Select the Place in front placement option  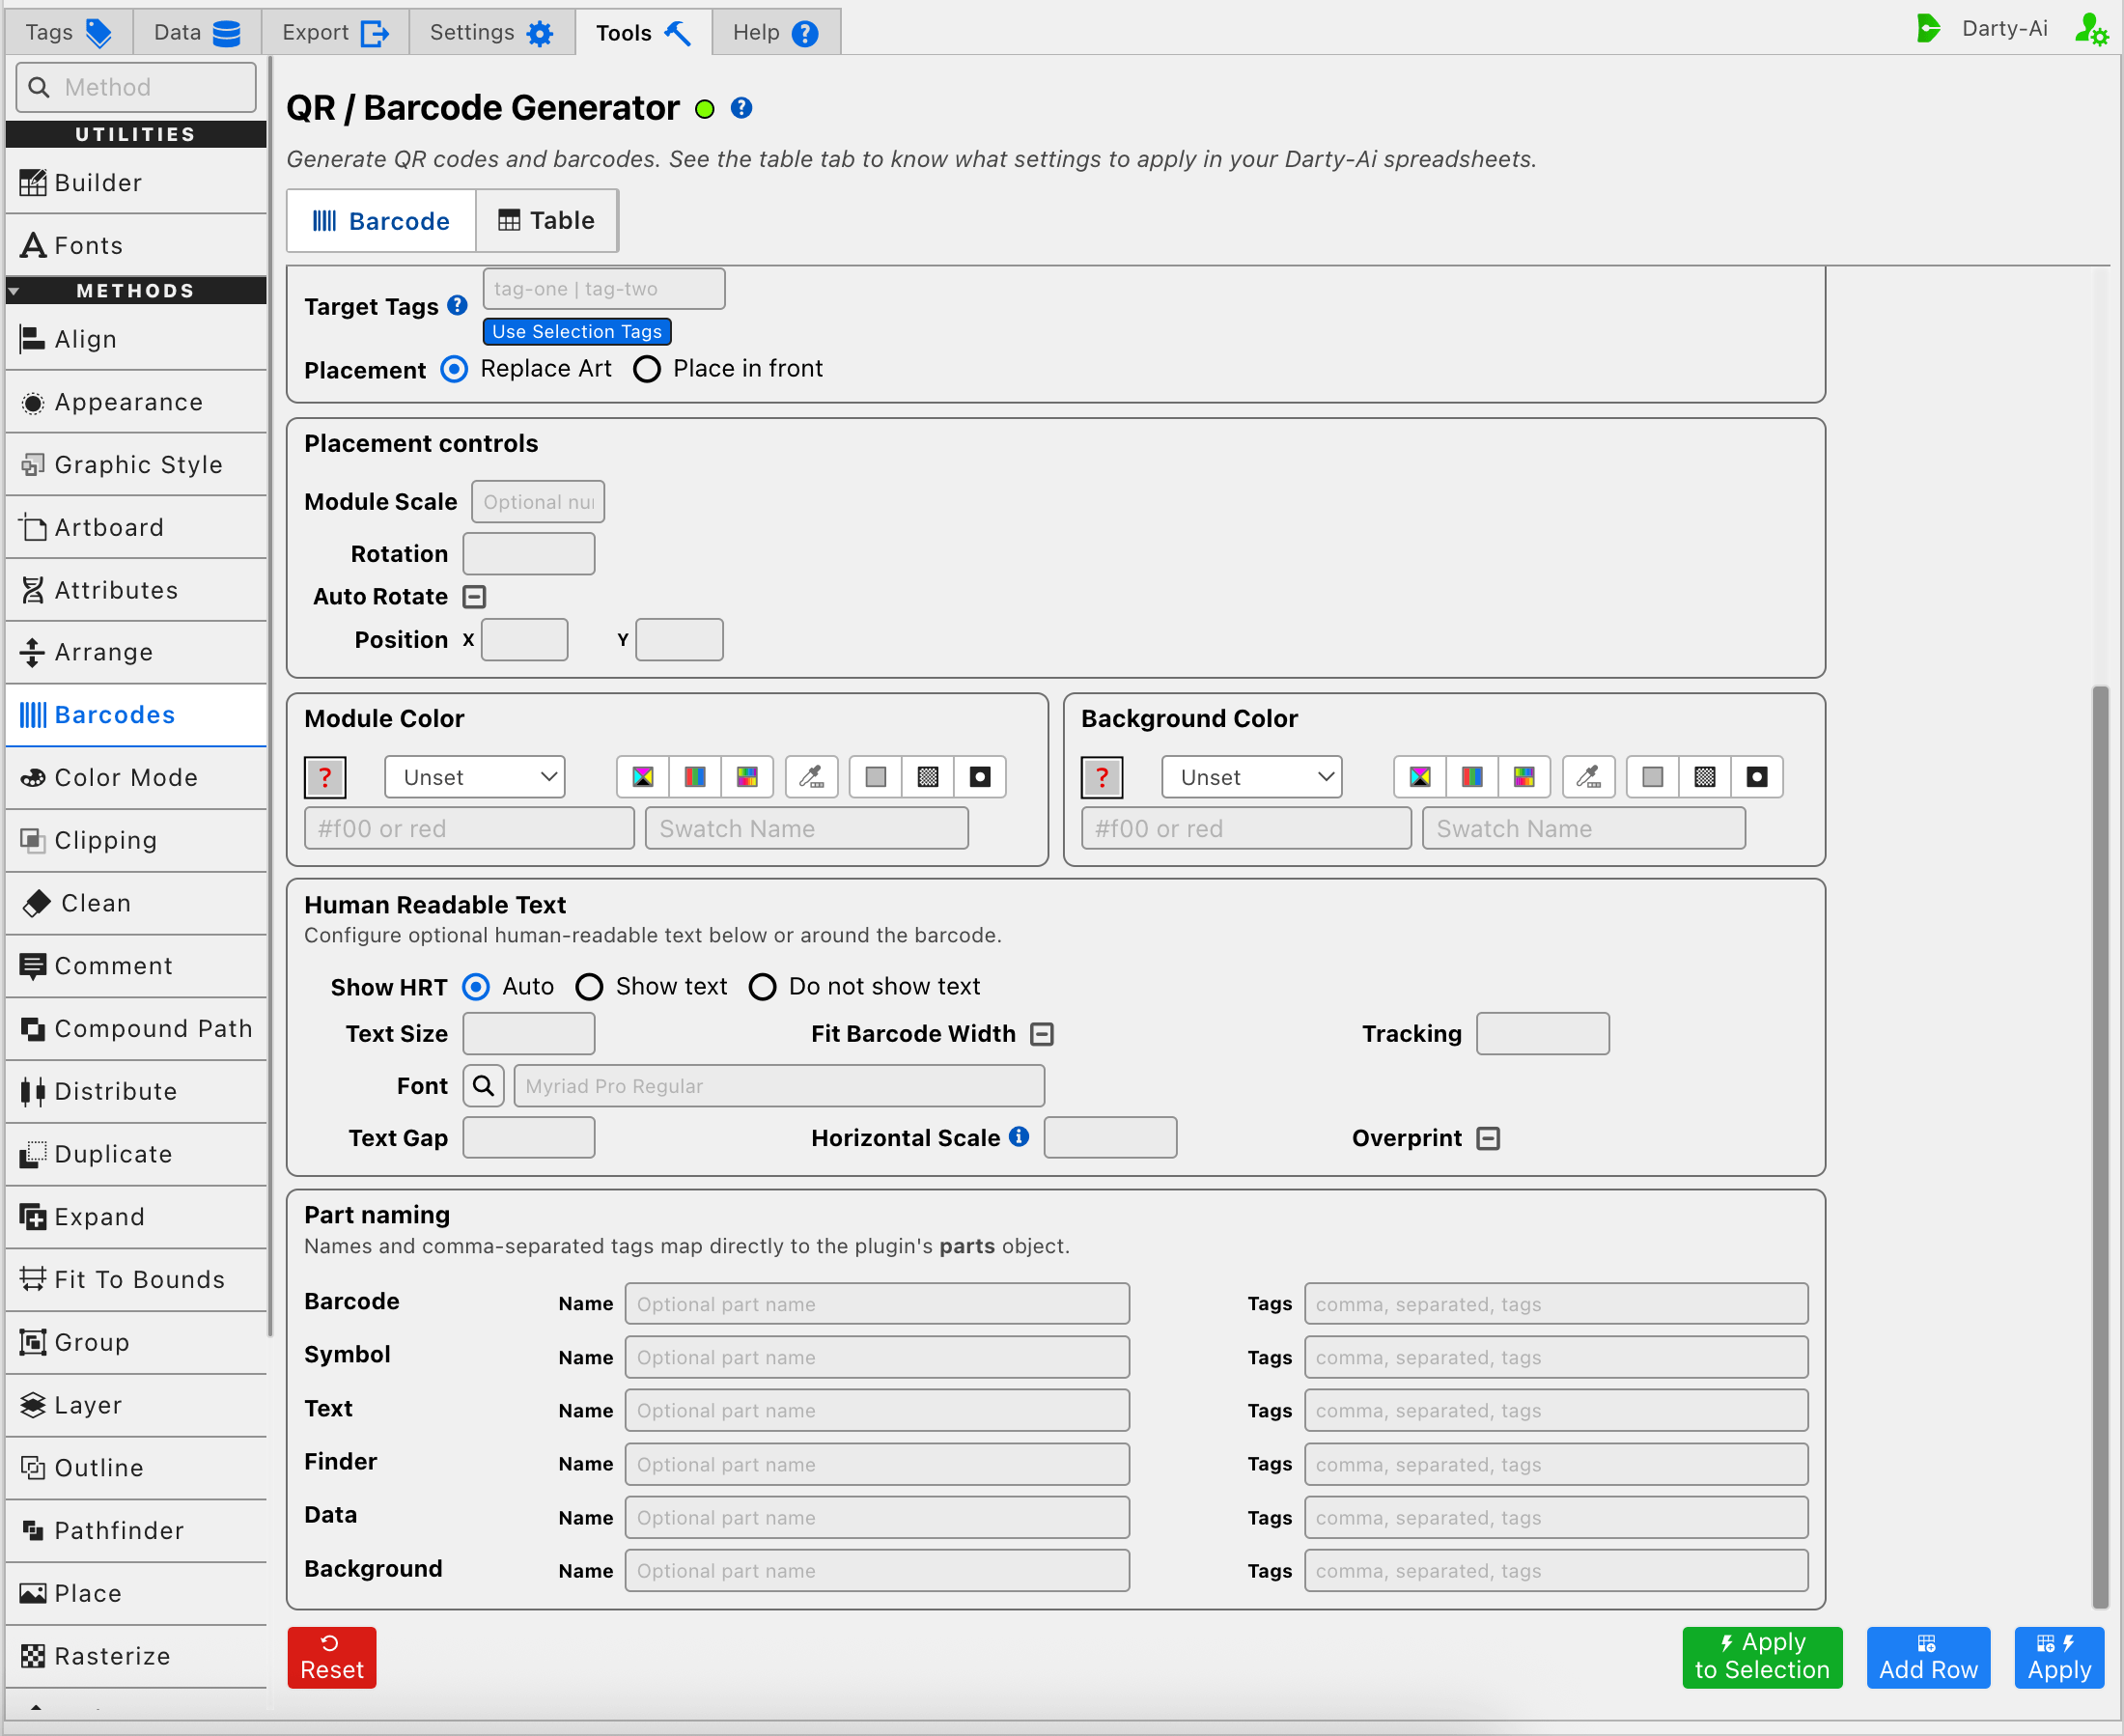(647, 369)
